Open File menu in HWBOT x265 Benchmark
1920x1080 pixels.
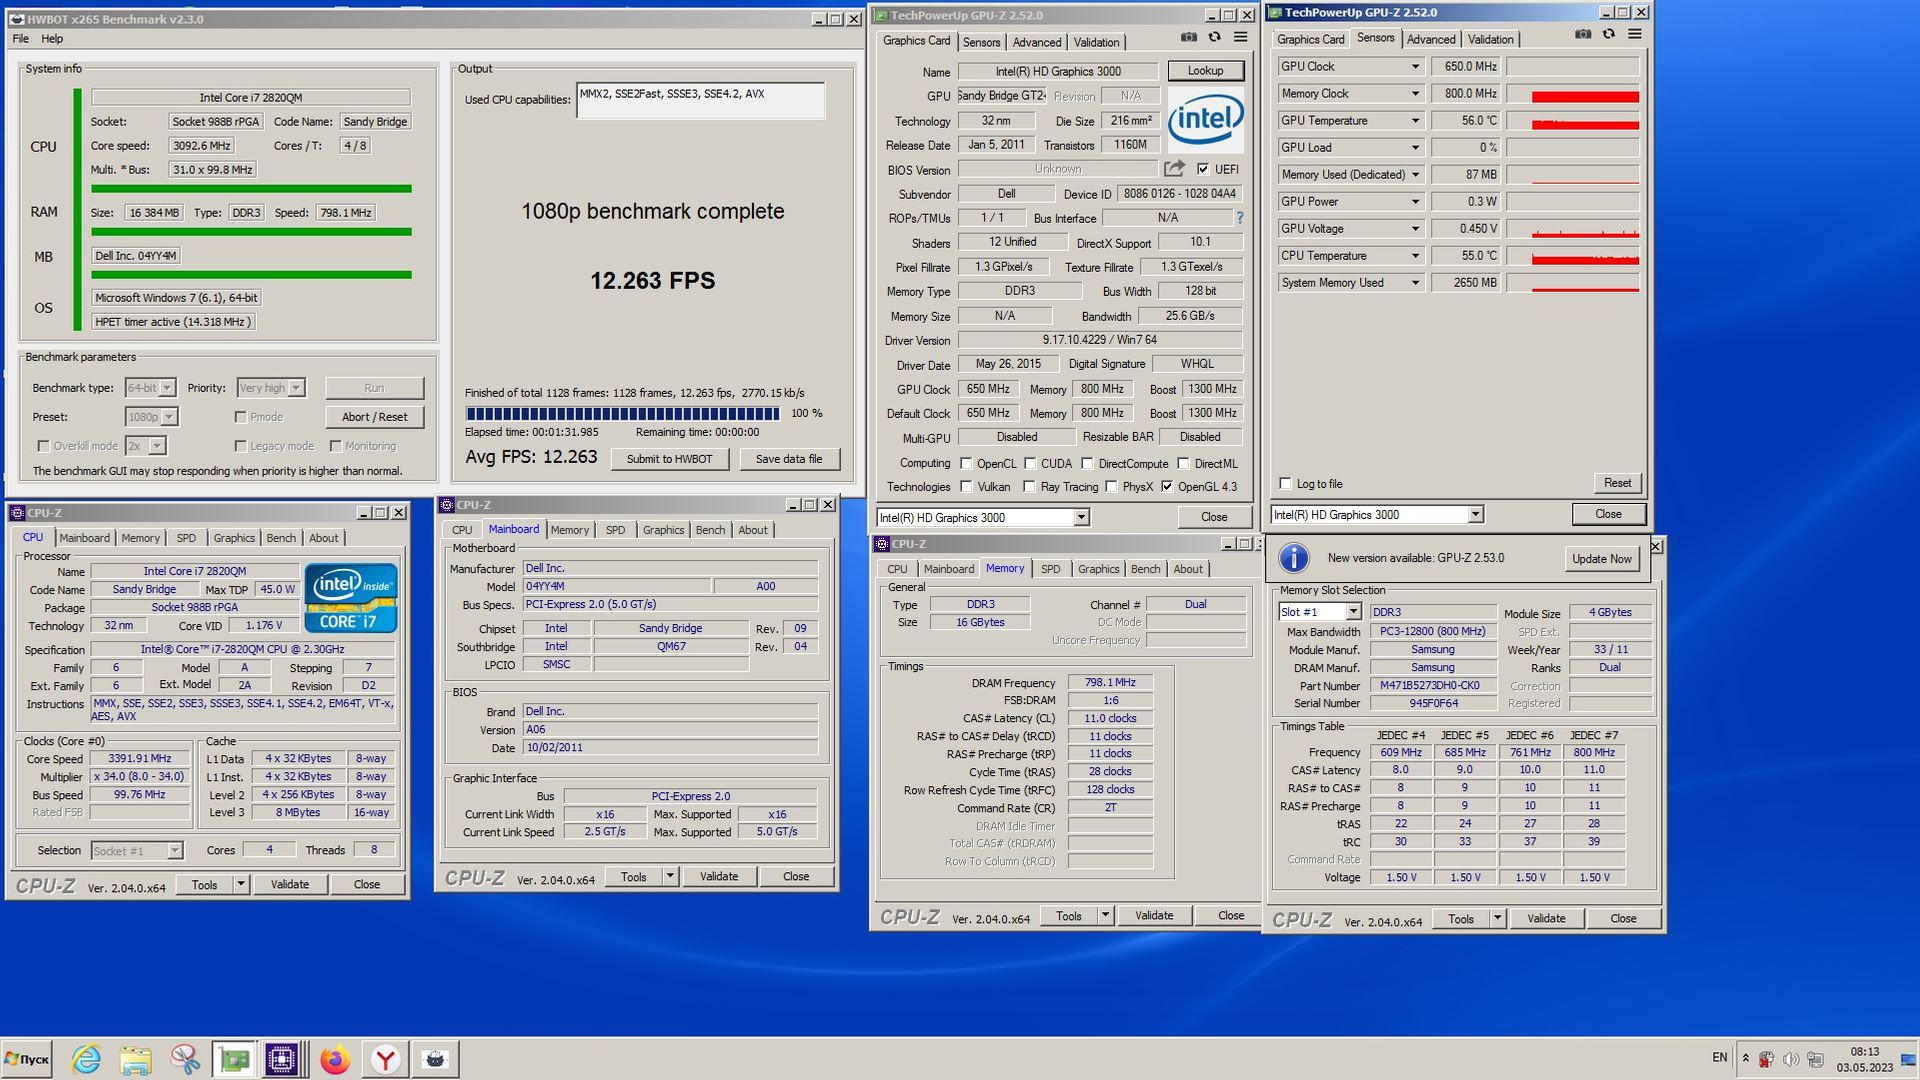(x=20, y=39)
